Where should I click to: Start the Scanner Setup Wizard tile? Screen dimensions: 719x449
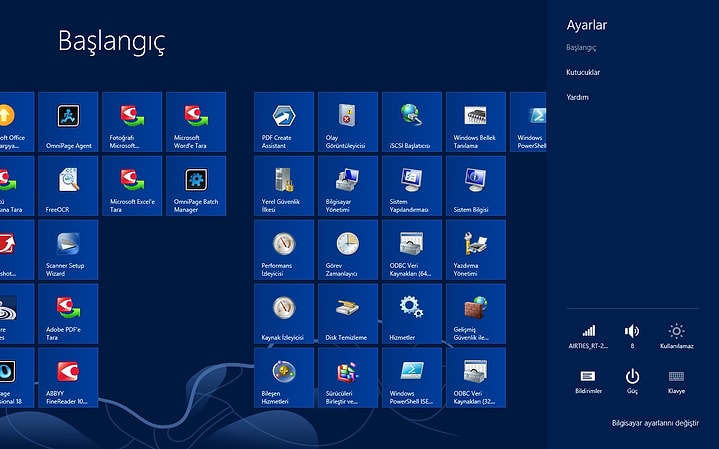(68, 249)
